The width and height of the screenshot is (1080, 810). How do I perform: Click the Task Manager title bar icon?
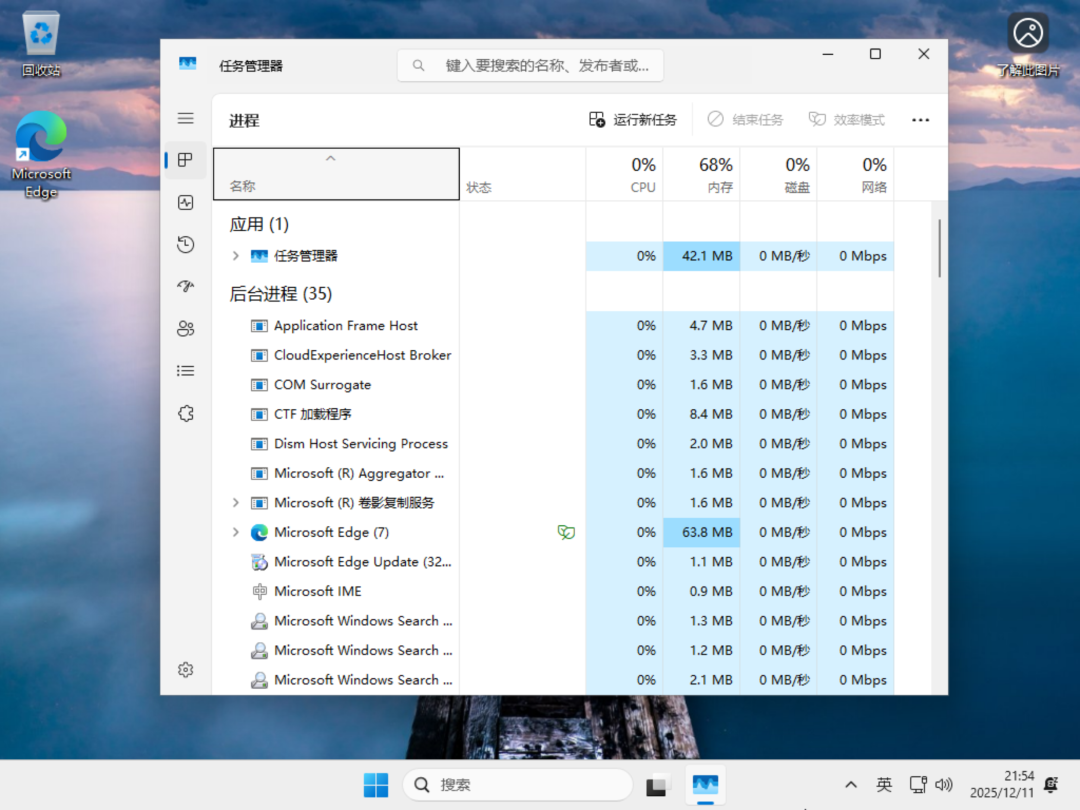187,64
